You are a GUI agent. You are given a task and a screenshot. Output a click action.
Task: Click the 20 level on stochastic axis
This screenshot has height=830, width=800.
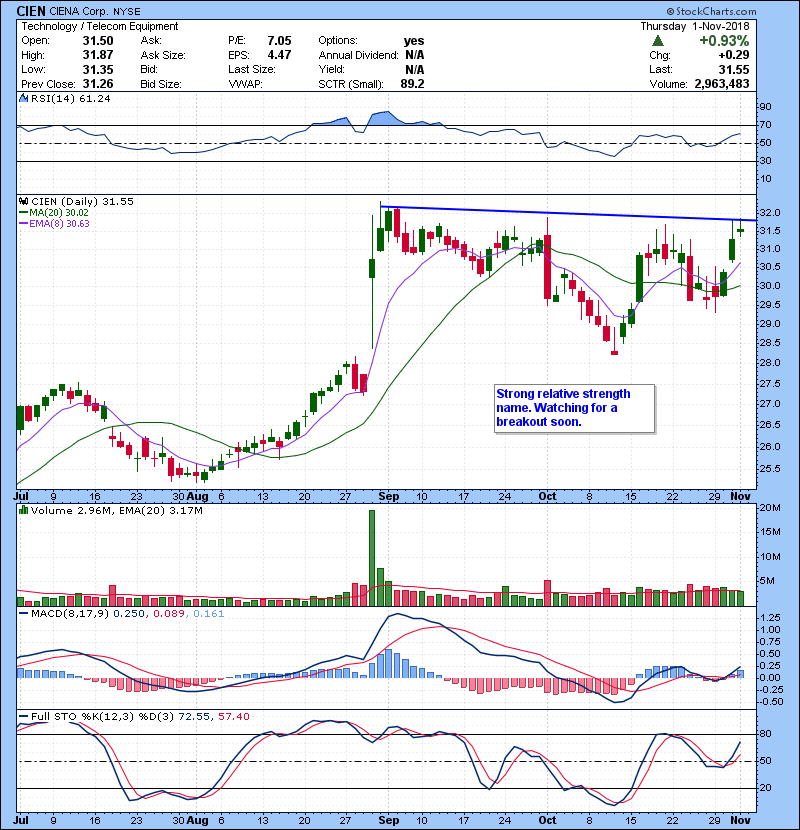click(x=766, y=788)
